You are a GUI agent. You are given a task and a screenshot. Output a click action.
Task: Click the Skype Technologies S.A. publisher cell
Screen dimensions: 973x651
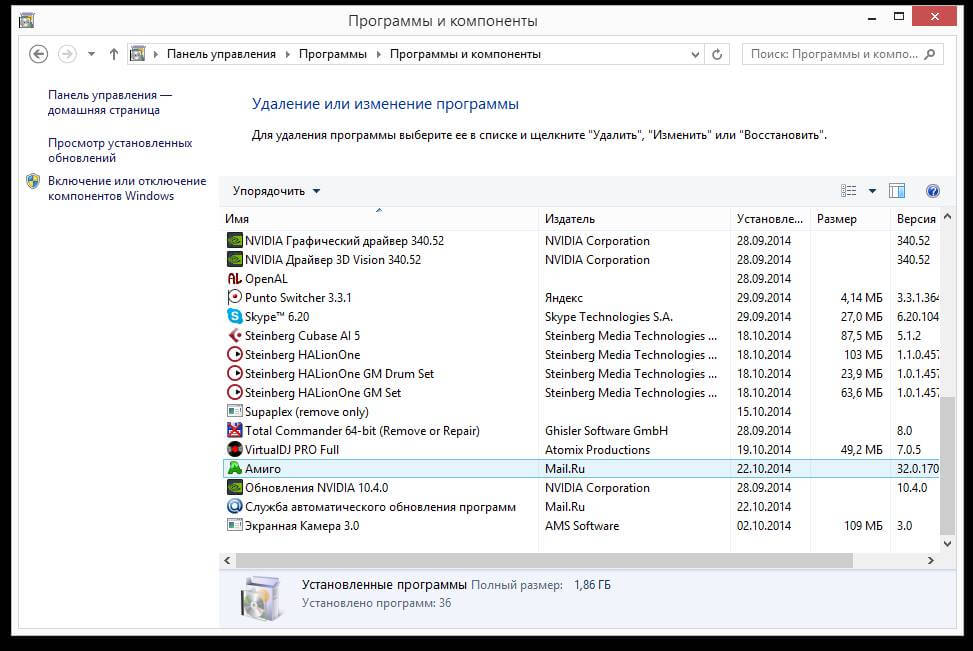point(608,317)
